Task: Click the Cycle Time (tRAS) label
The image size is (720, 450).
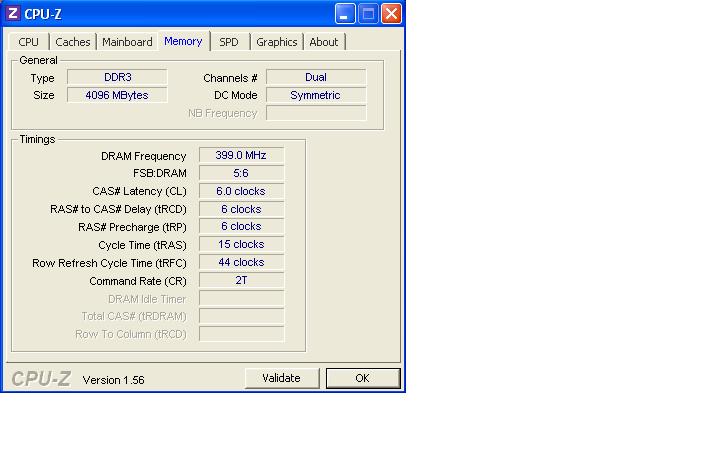Action: point(142,245)
